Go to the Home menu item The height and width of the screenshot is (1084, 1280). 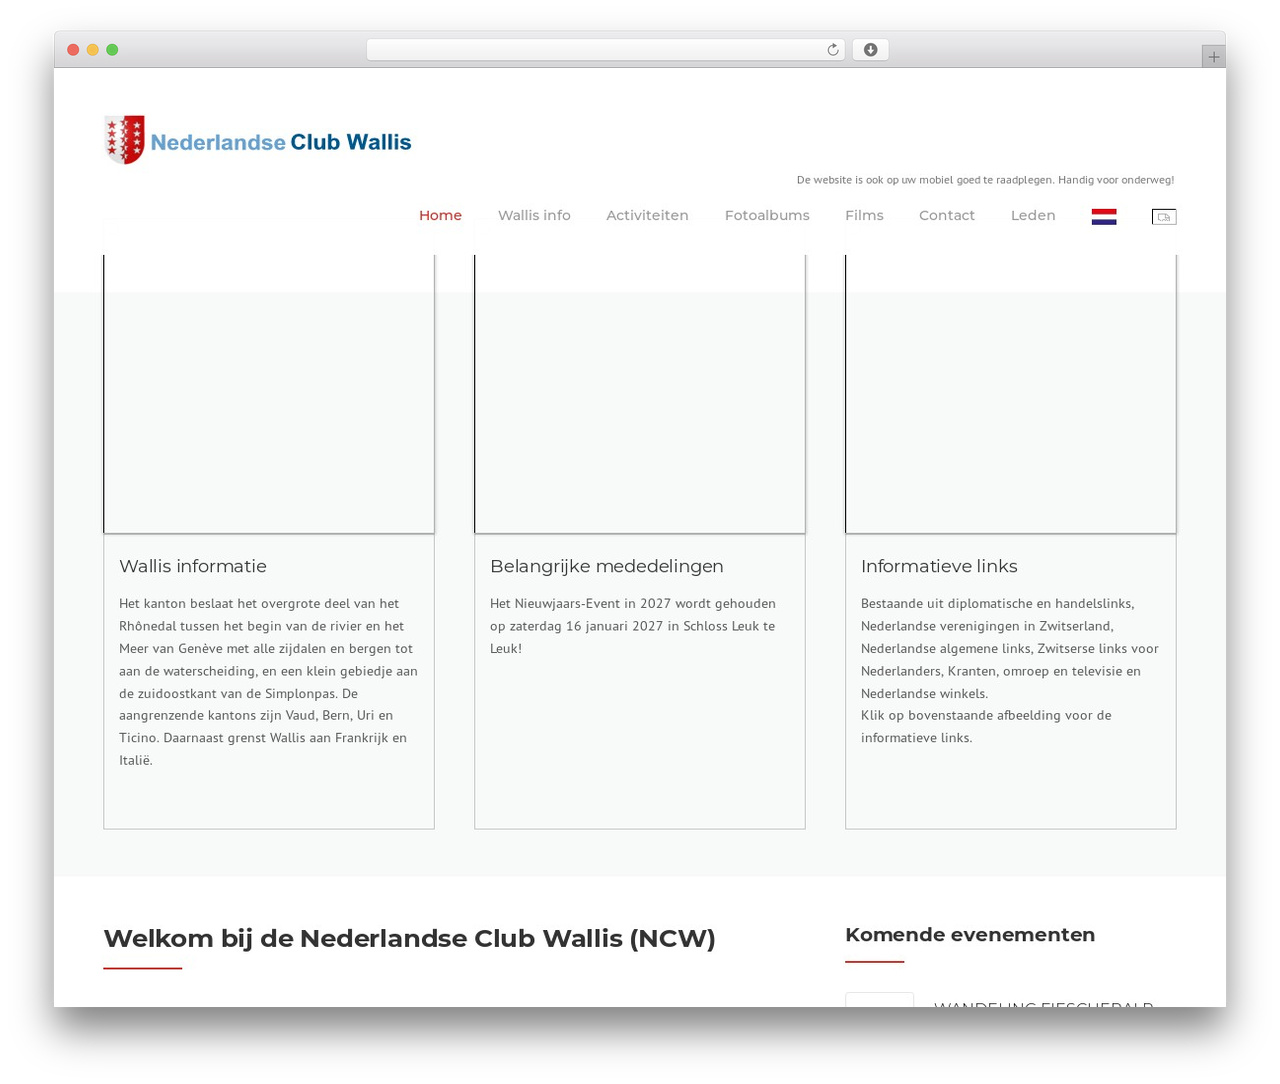tap(440, 215)
